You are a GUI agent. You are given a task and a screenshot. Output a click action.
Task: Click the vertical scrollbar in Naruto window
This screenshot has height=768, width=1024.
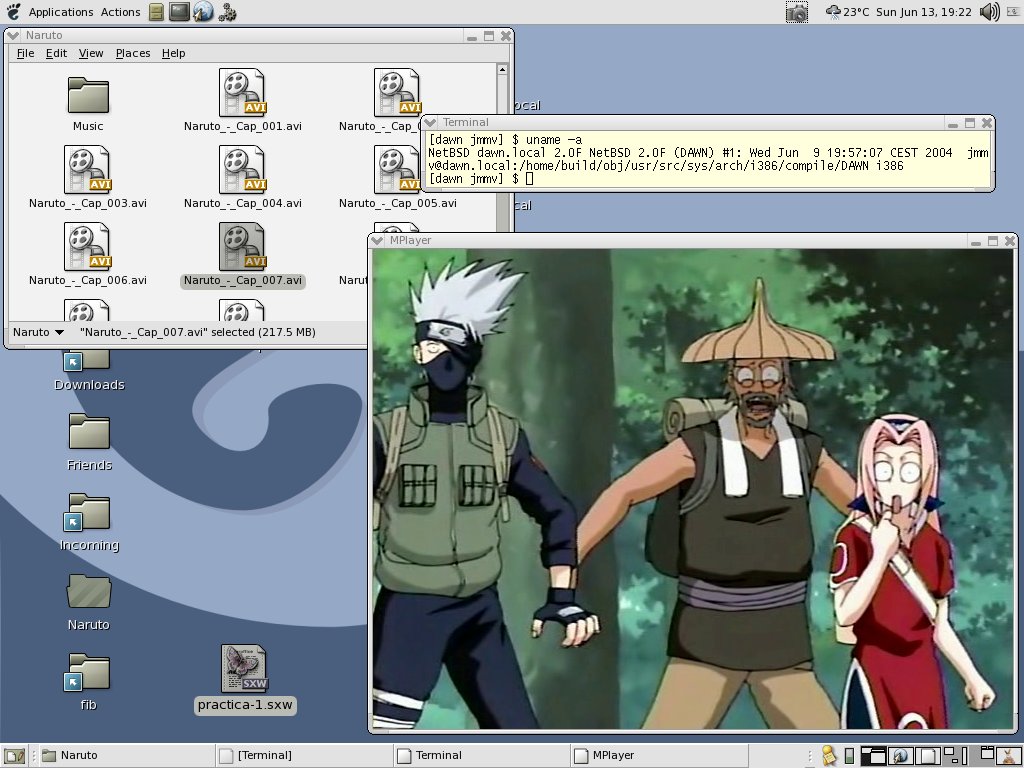tap(502, 147)
